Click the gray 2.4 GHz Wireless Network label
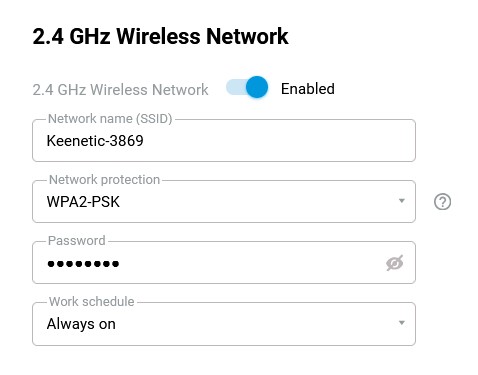 pos(120,90)
